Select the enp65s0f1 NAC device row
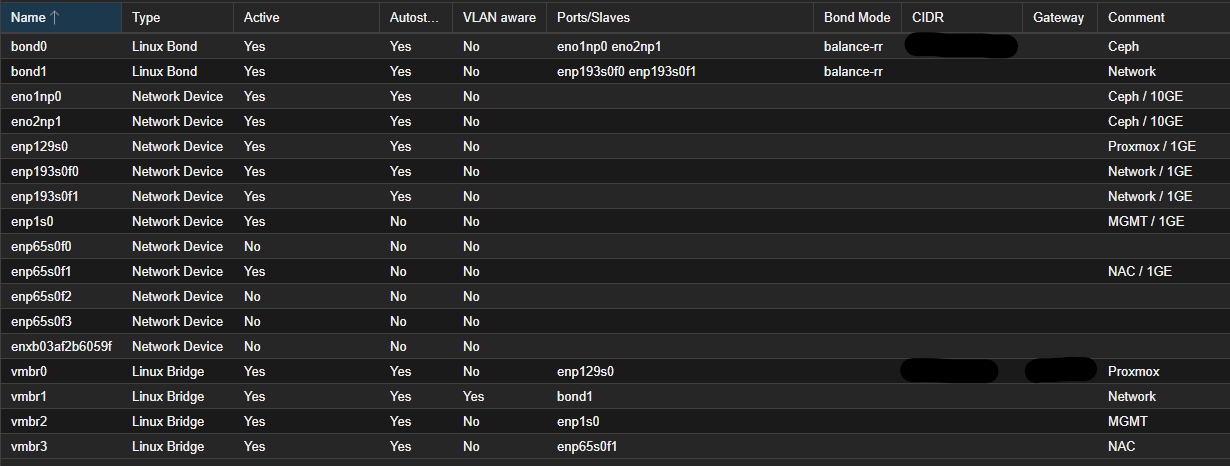The image size is (1230, 466). pos(42,272)
